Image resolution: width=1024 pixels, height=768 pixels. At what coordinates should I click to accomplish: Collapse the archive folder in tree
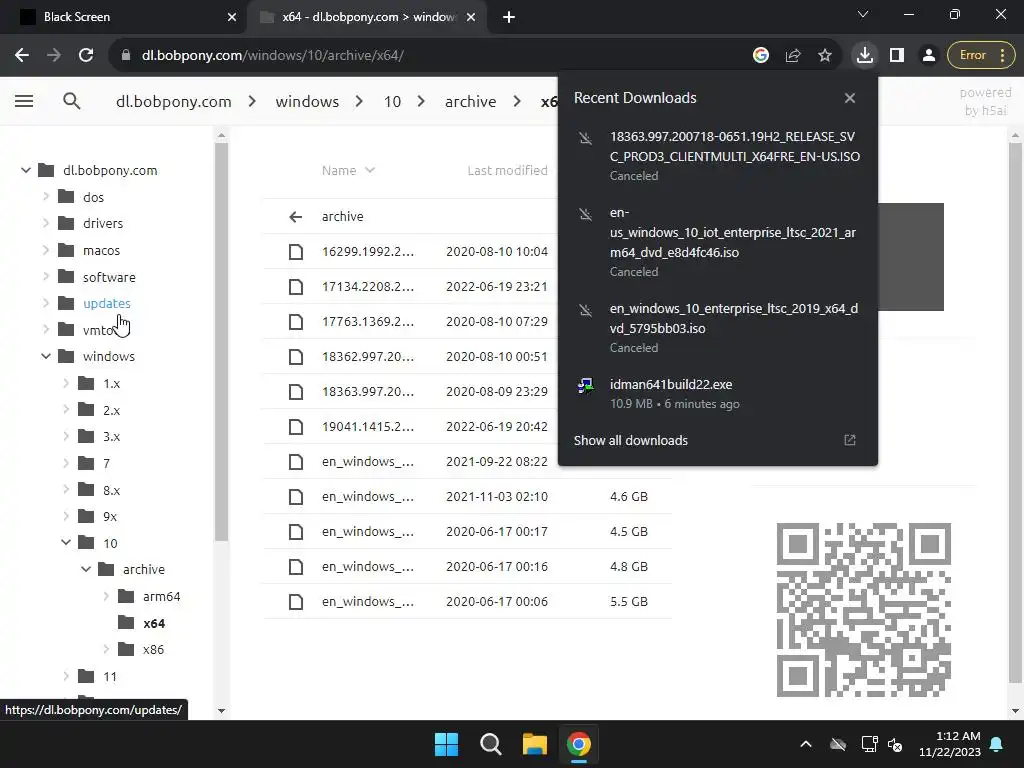pyautogui.click(x=86, y=569)
